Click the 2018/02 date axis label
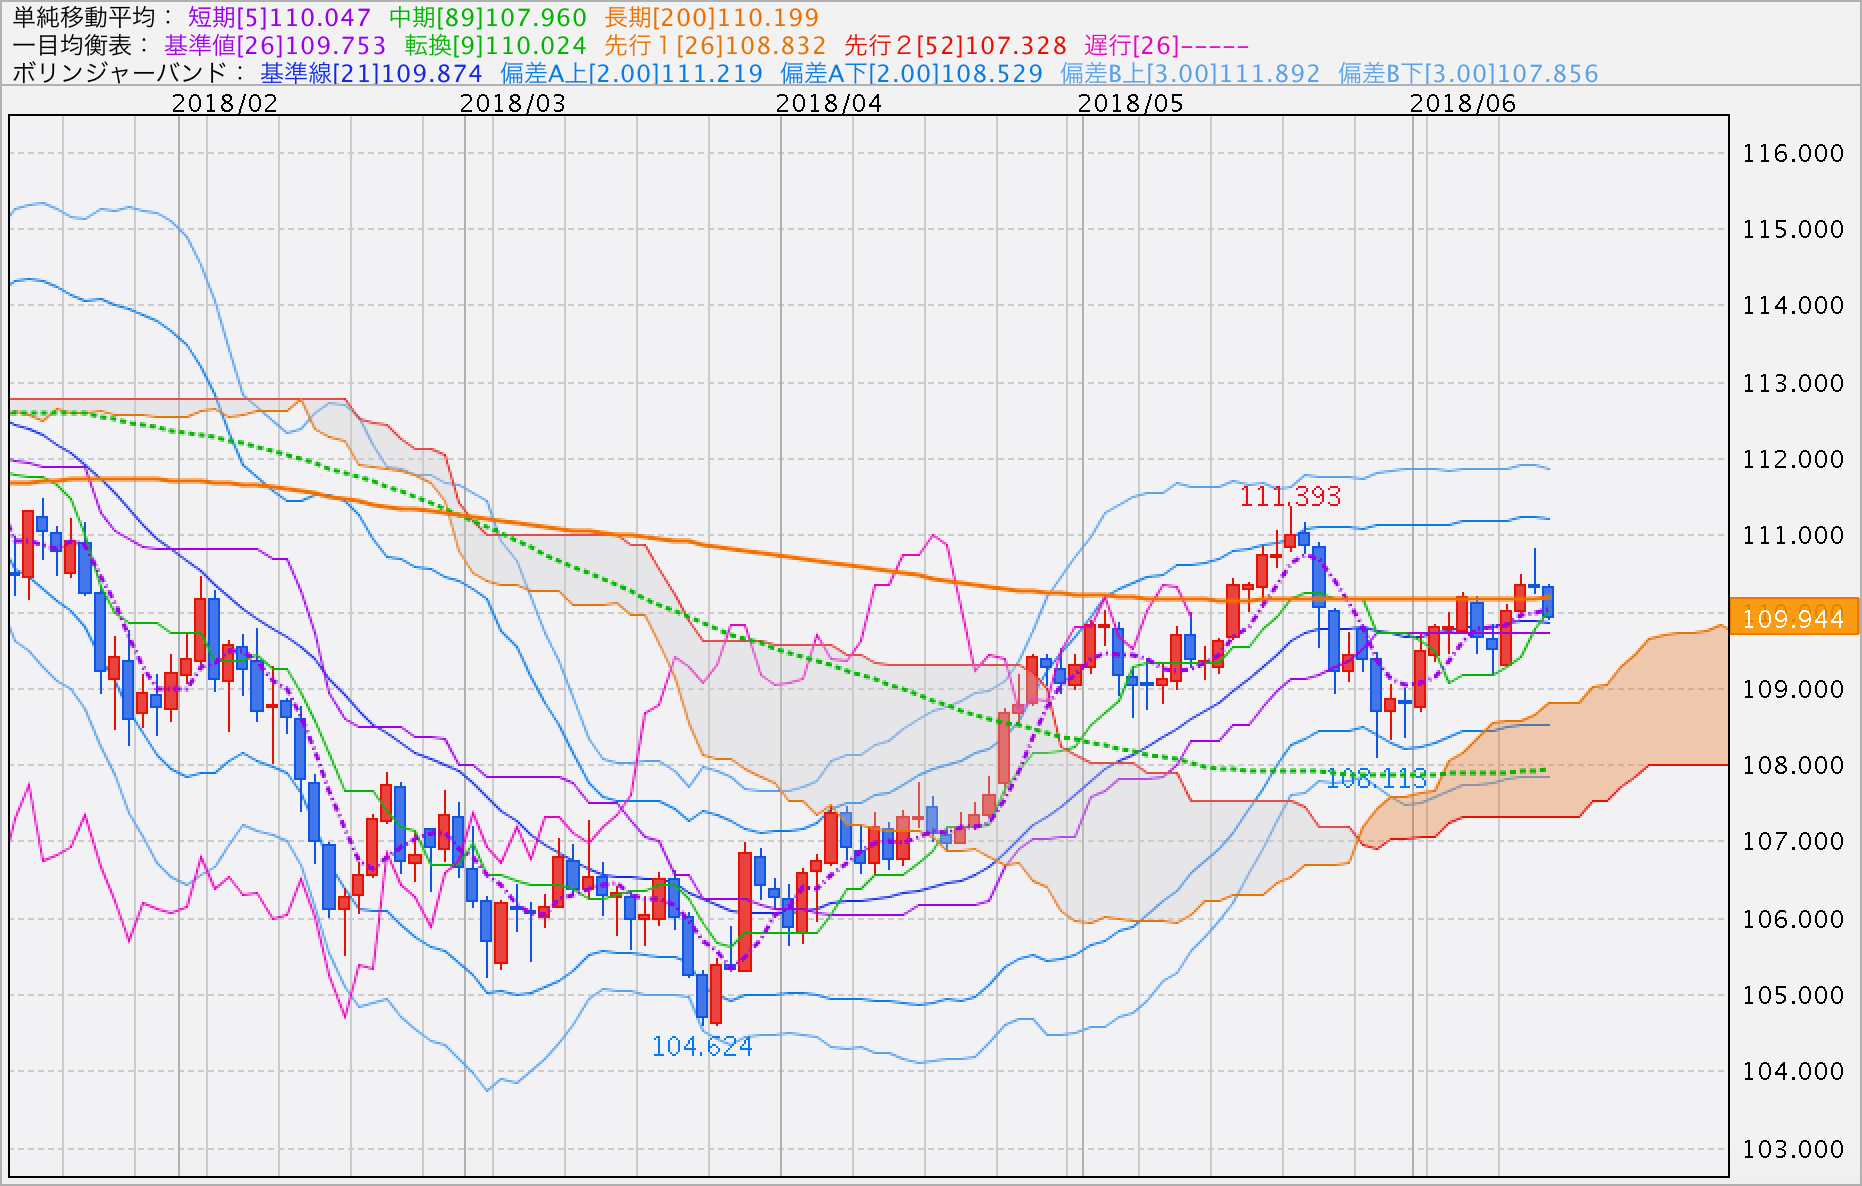Image resolution: width=1862 pixels, height=1186 pixels. pyautogui.click(x=225, y=103)
